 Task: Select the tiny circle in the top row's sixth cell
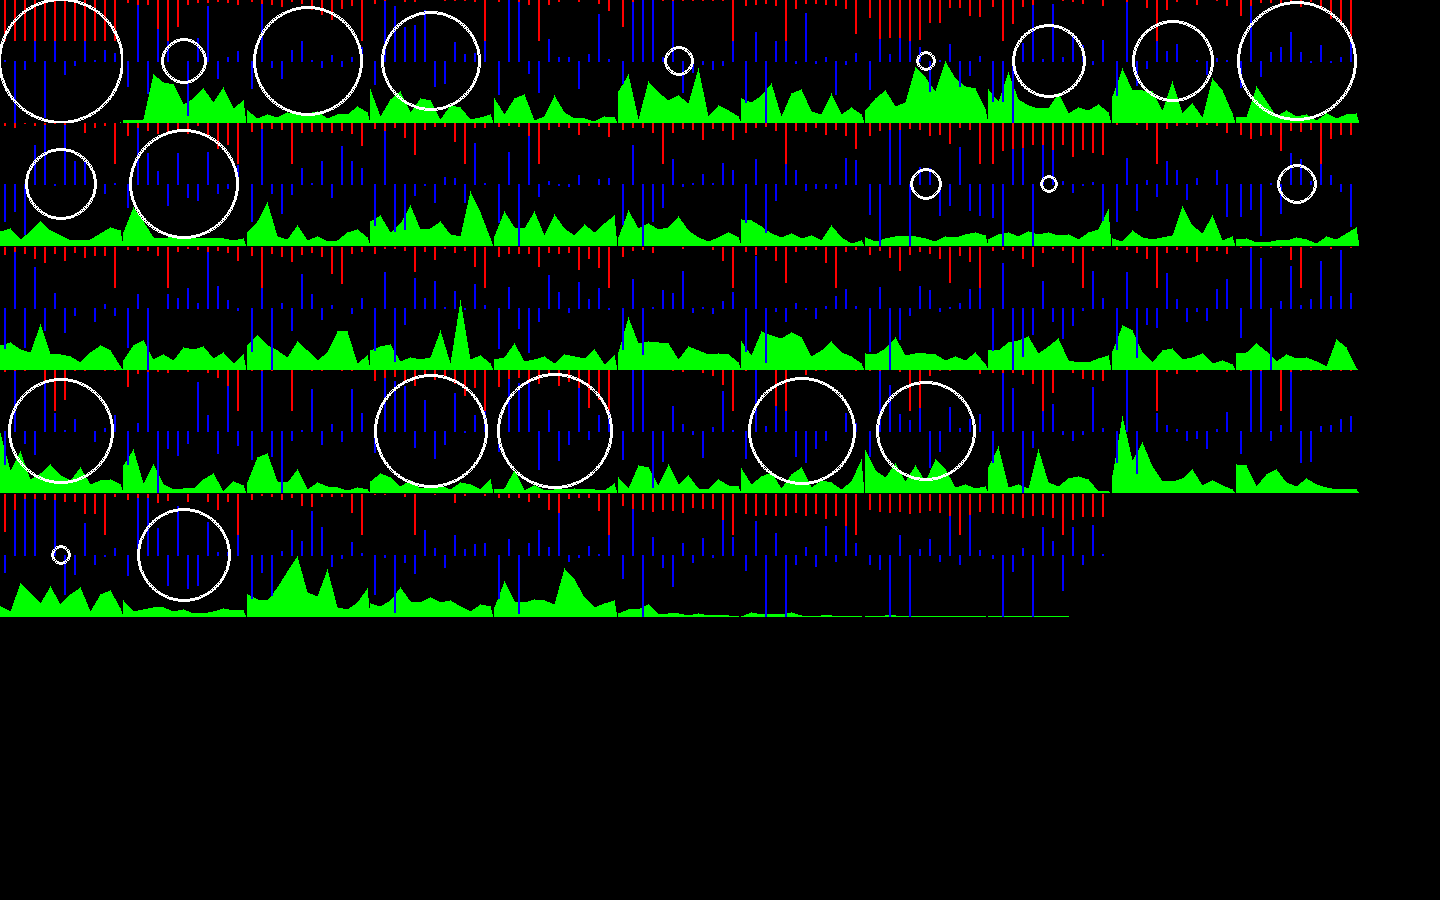[679, 61]
